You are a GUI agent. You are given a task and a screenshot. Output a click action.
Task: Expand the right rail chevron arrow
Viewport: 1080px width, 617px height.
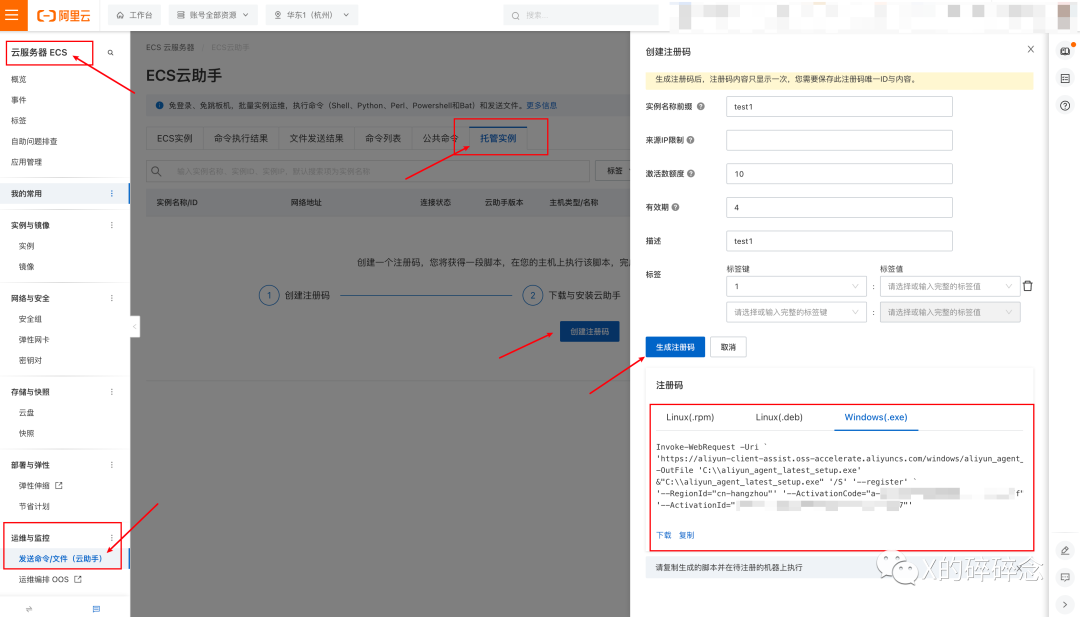(1065, 604)
